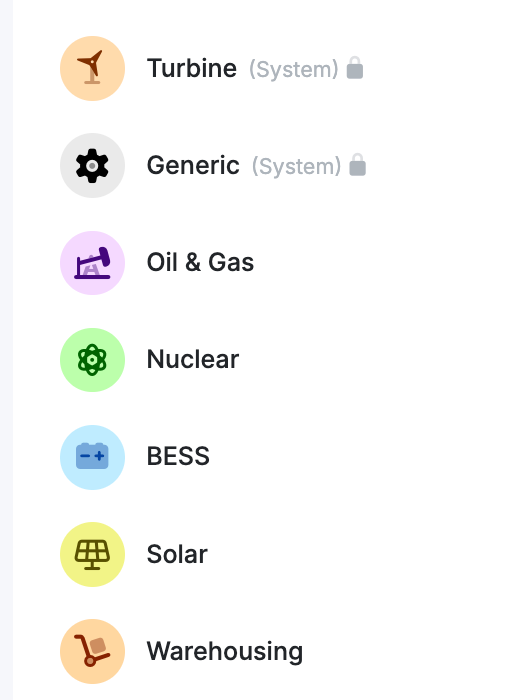Select the Solar label
Viewport: 528px width, 700px height.
click(177, 554)
